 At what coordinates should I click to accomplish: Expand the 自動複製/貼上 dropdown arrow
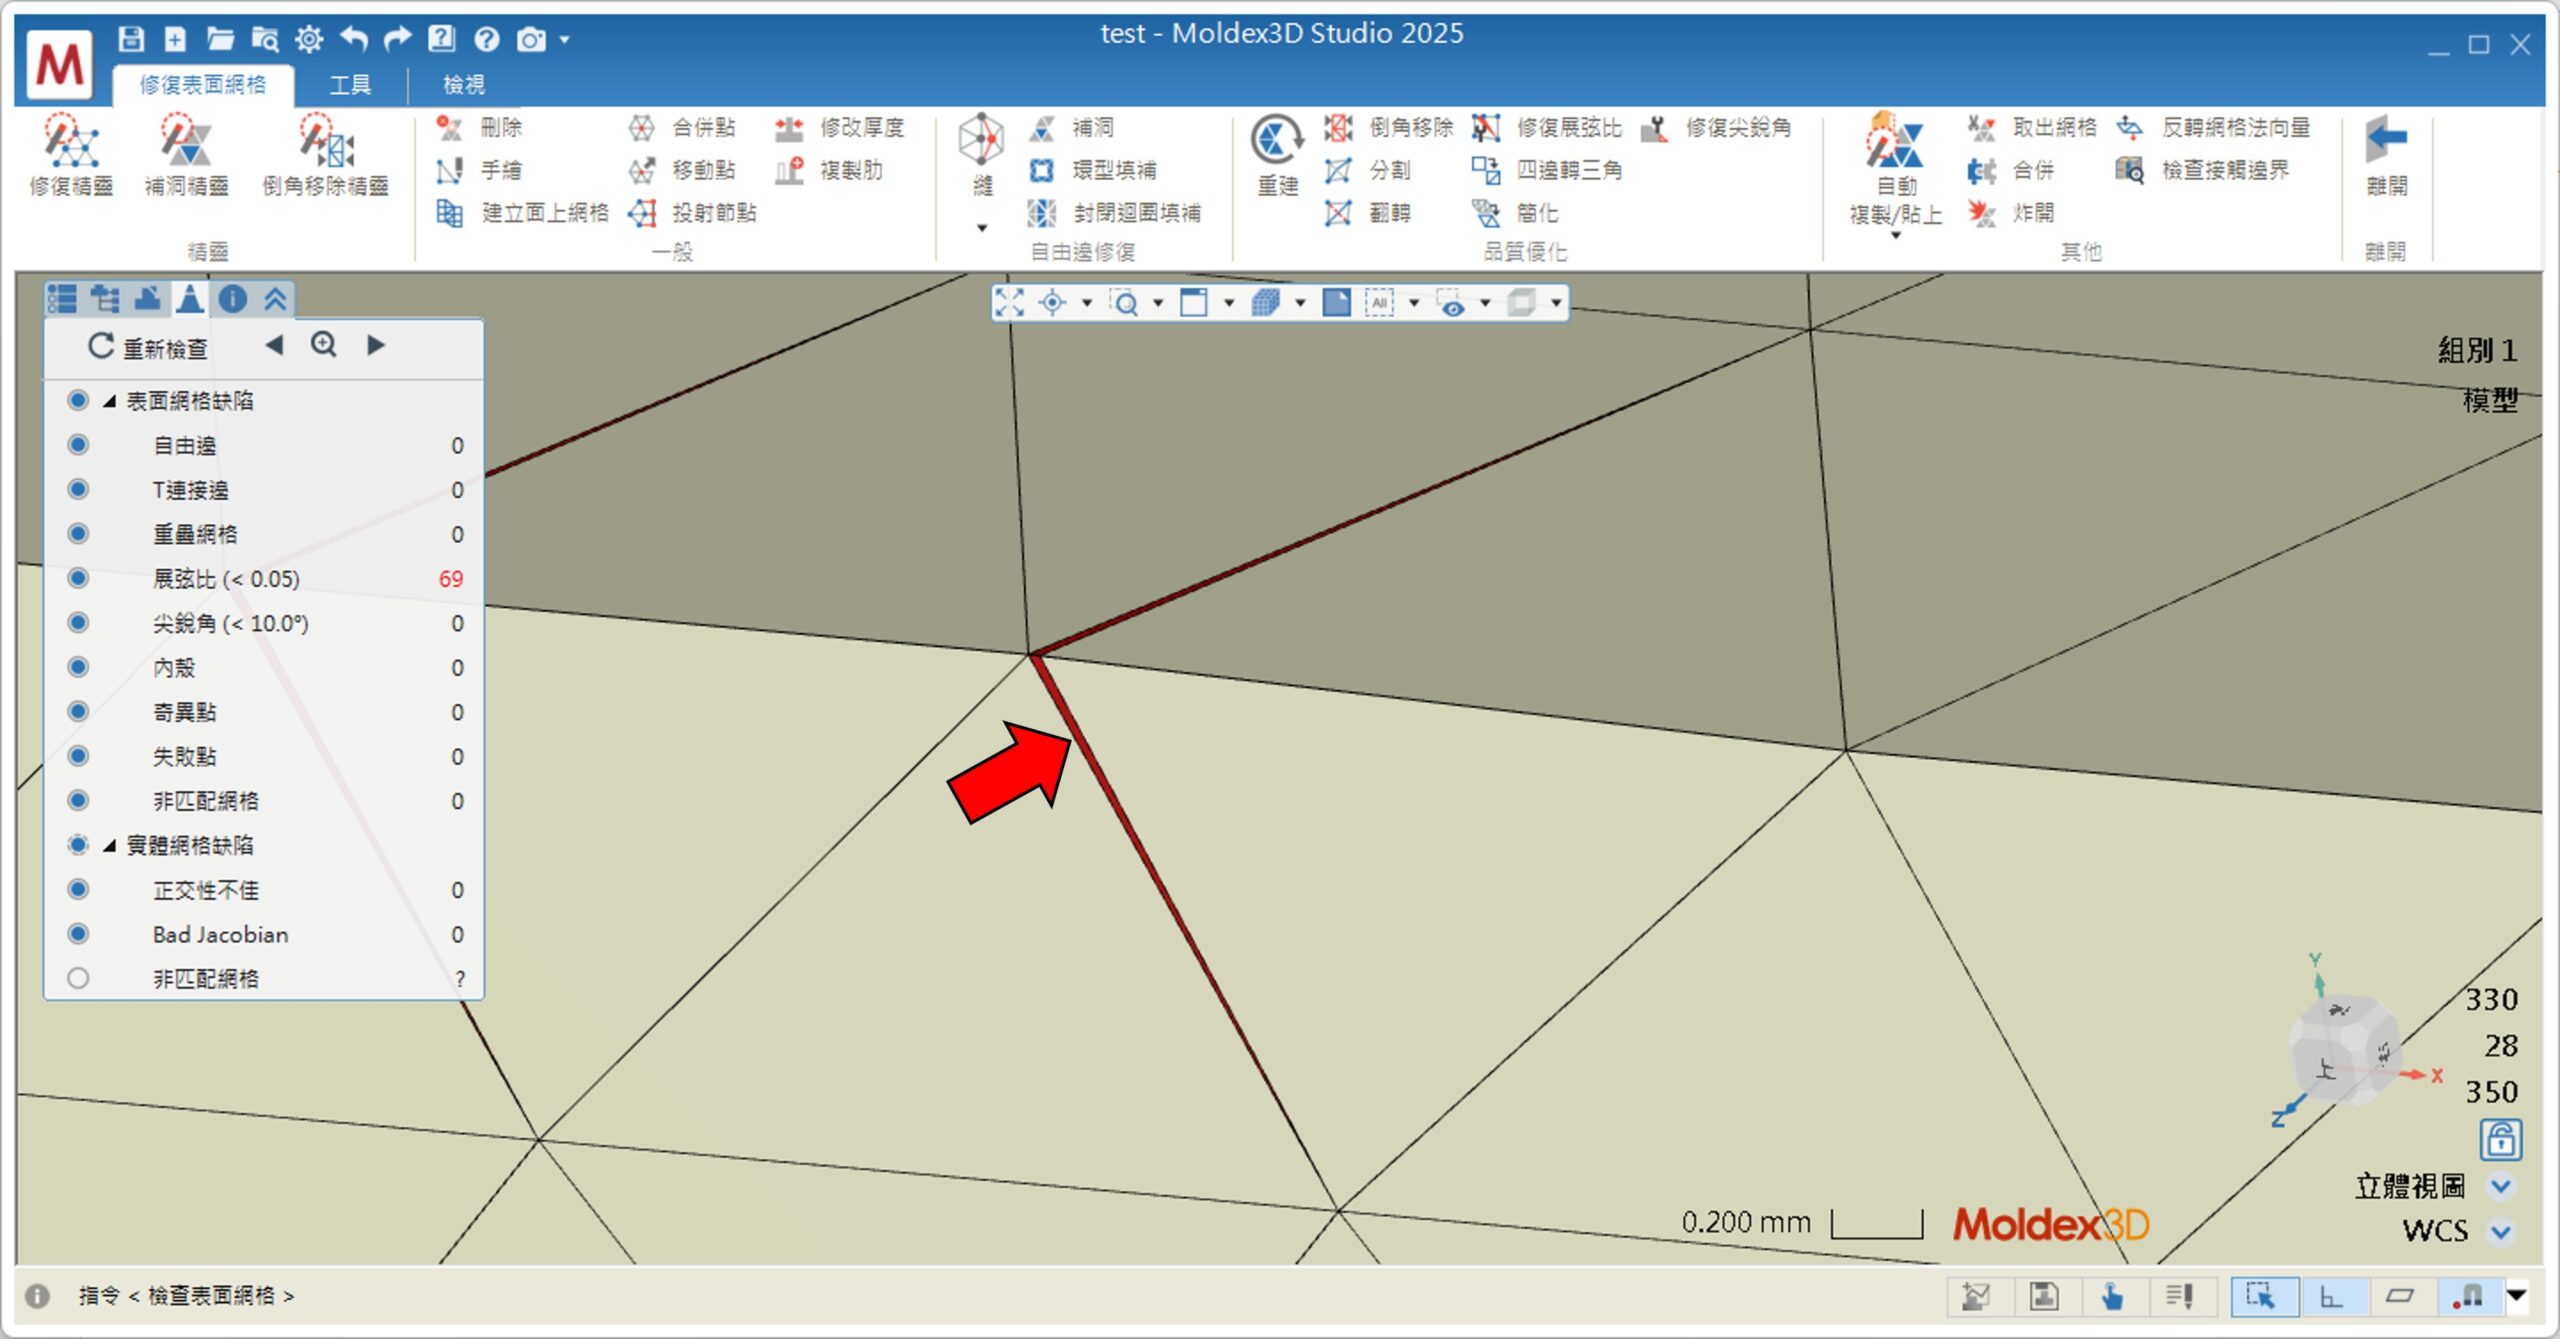pos(1895,235)
